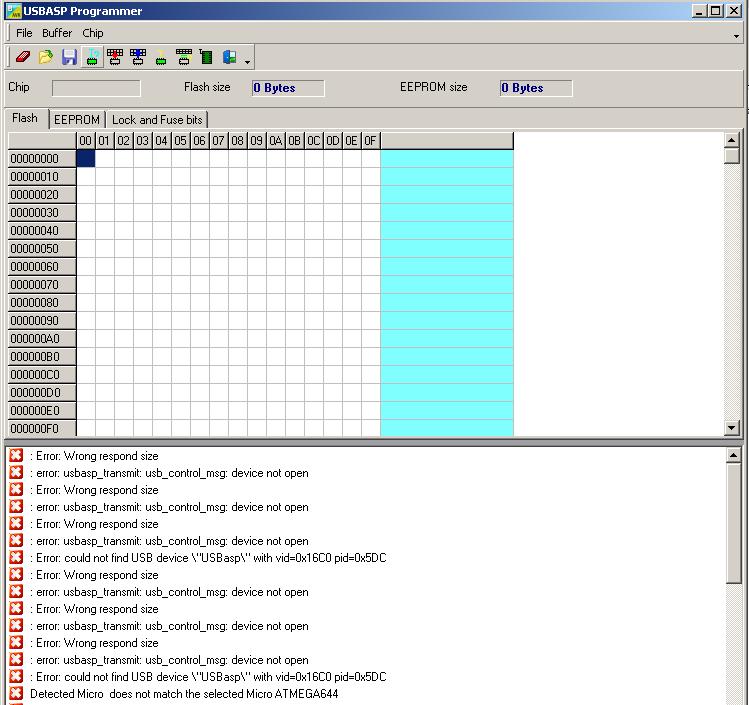Open the toolbar overflow dropdown arrow
Viewport: 749px width, 705px height.
click(x=247, y=62)
